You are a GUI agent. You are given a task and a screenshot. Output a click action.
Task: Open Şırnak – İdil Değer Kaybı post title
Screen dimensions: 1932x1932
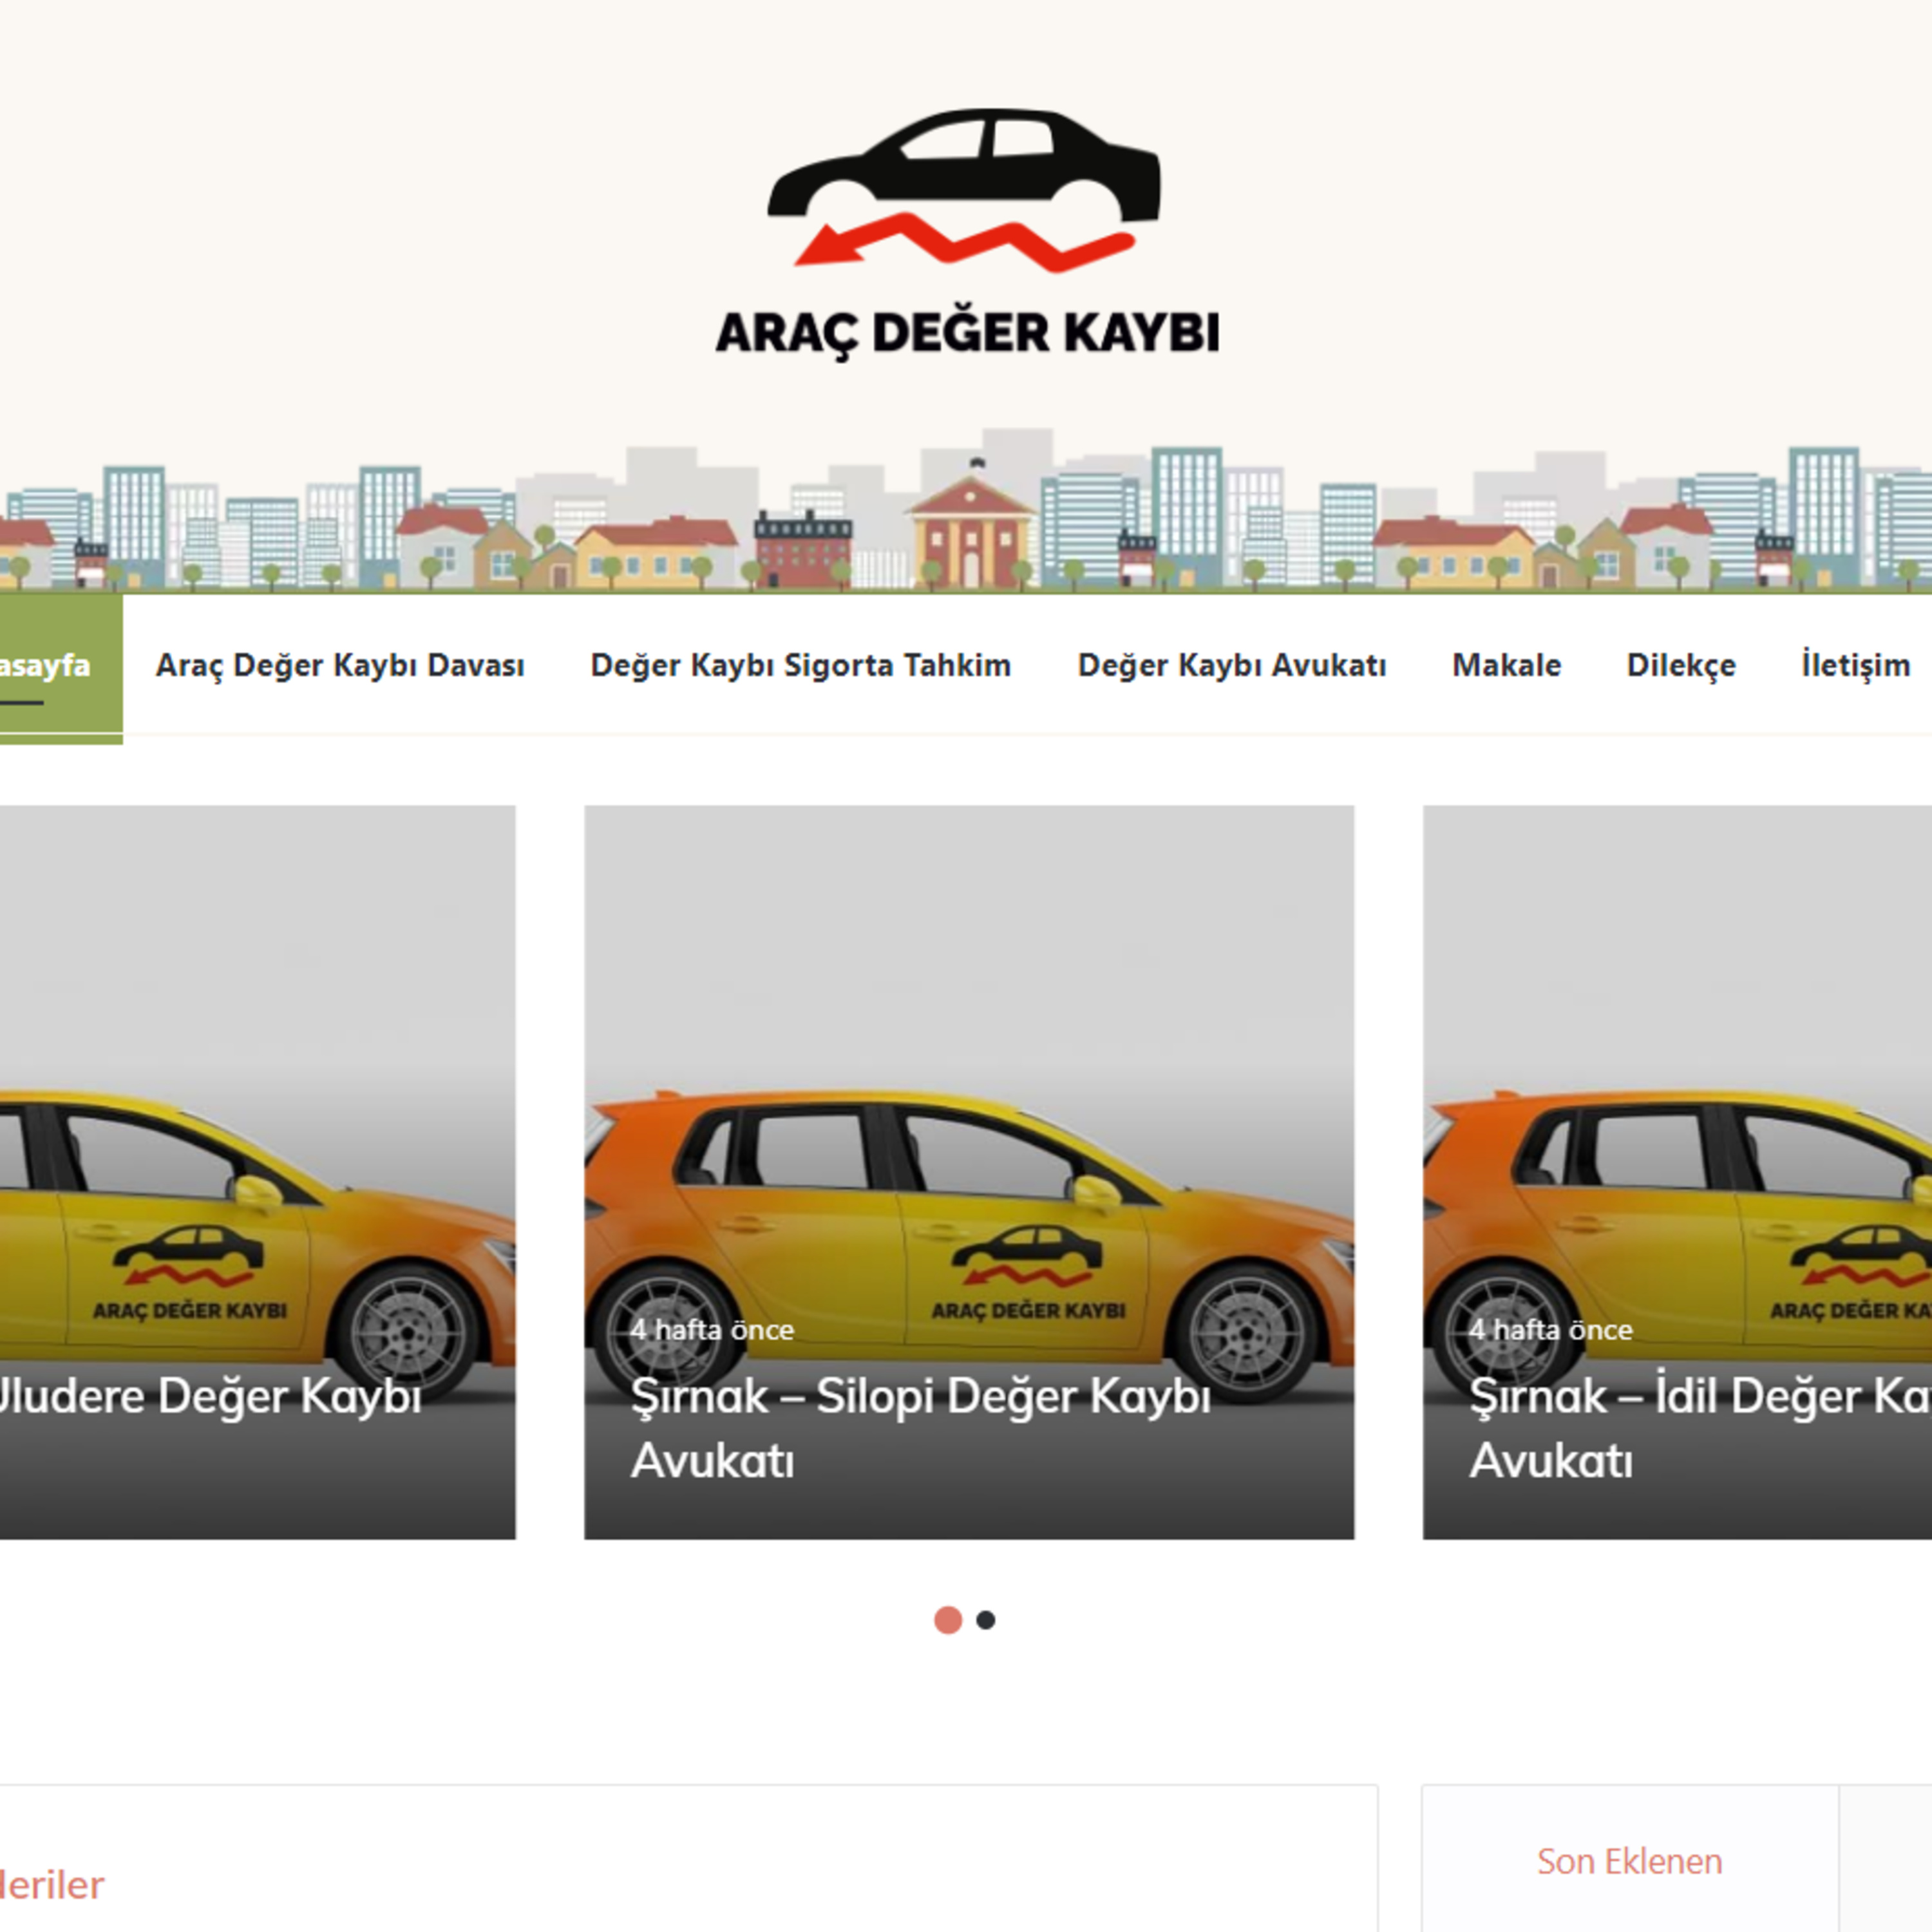[1700, 1427]
